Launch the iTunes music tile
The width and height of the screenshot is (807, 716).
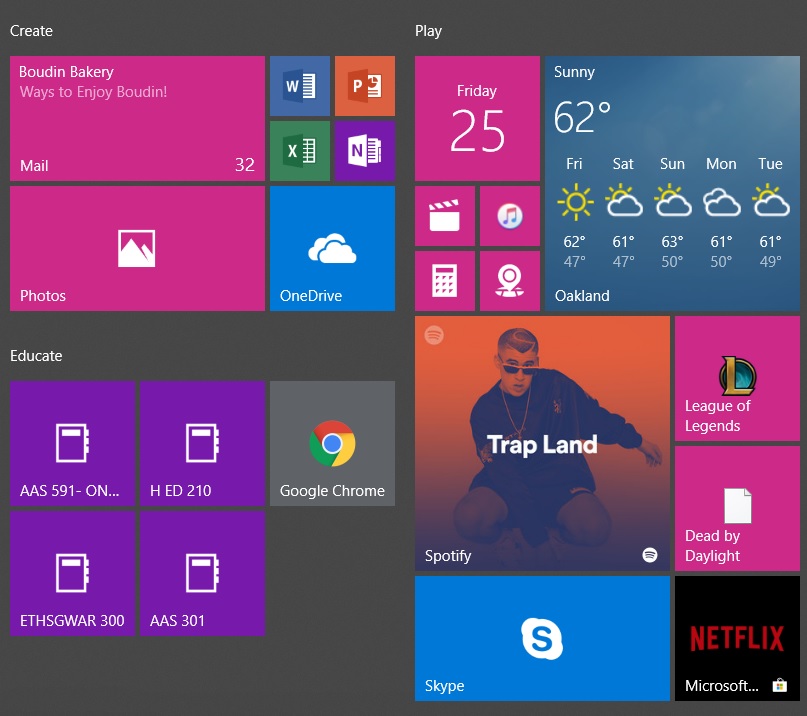click(510, 216)
